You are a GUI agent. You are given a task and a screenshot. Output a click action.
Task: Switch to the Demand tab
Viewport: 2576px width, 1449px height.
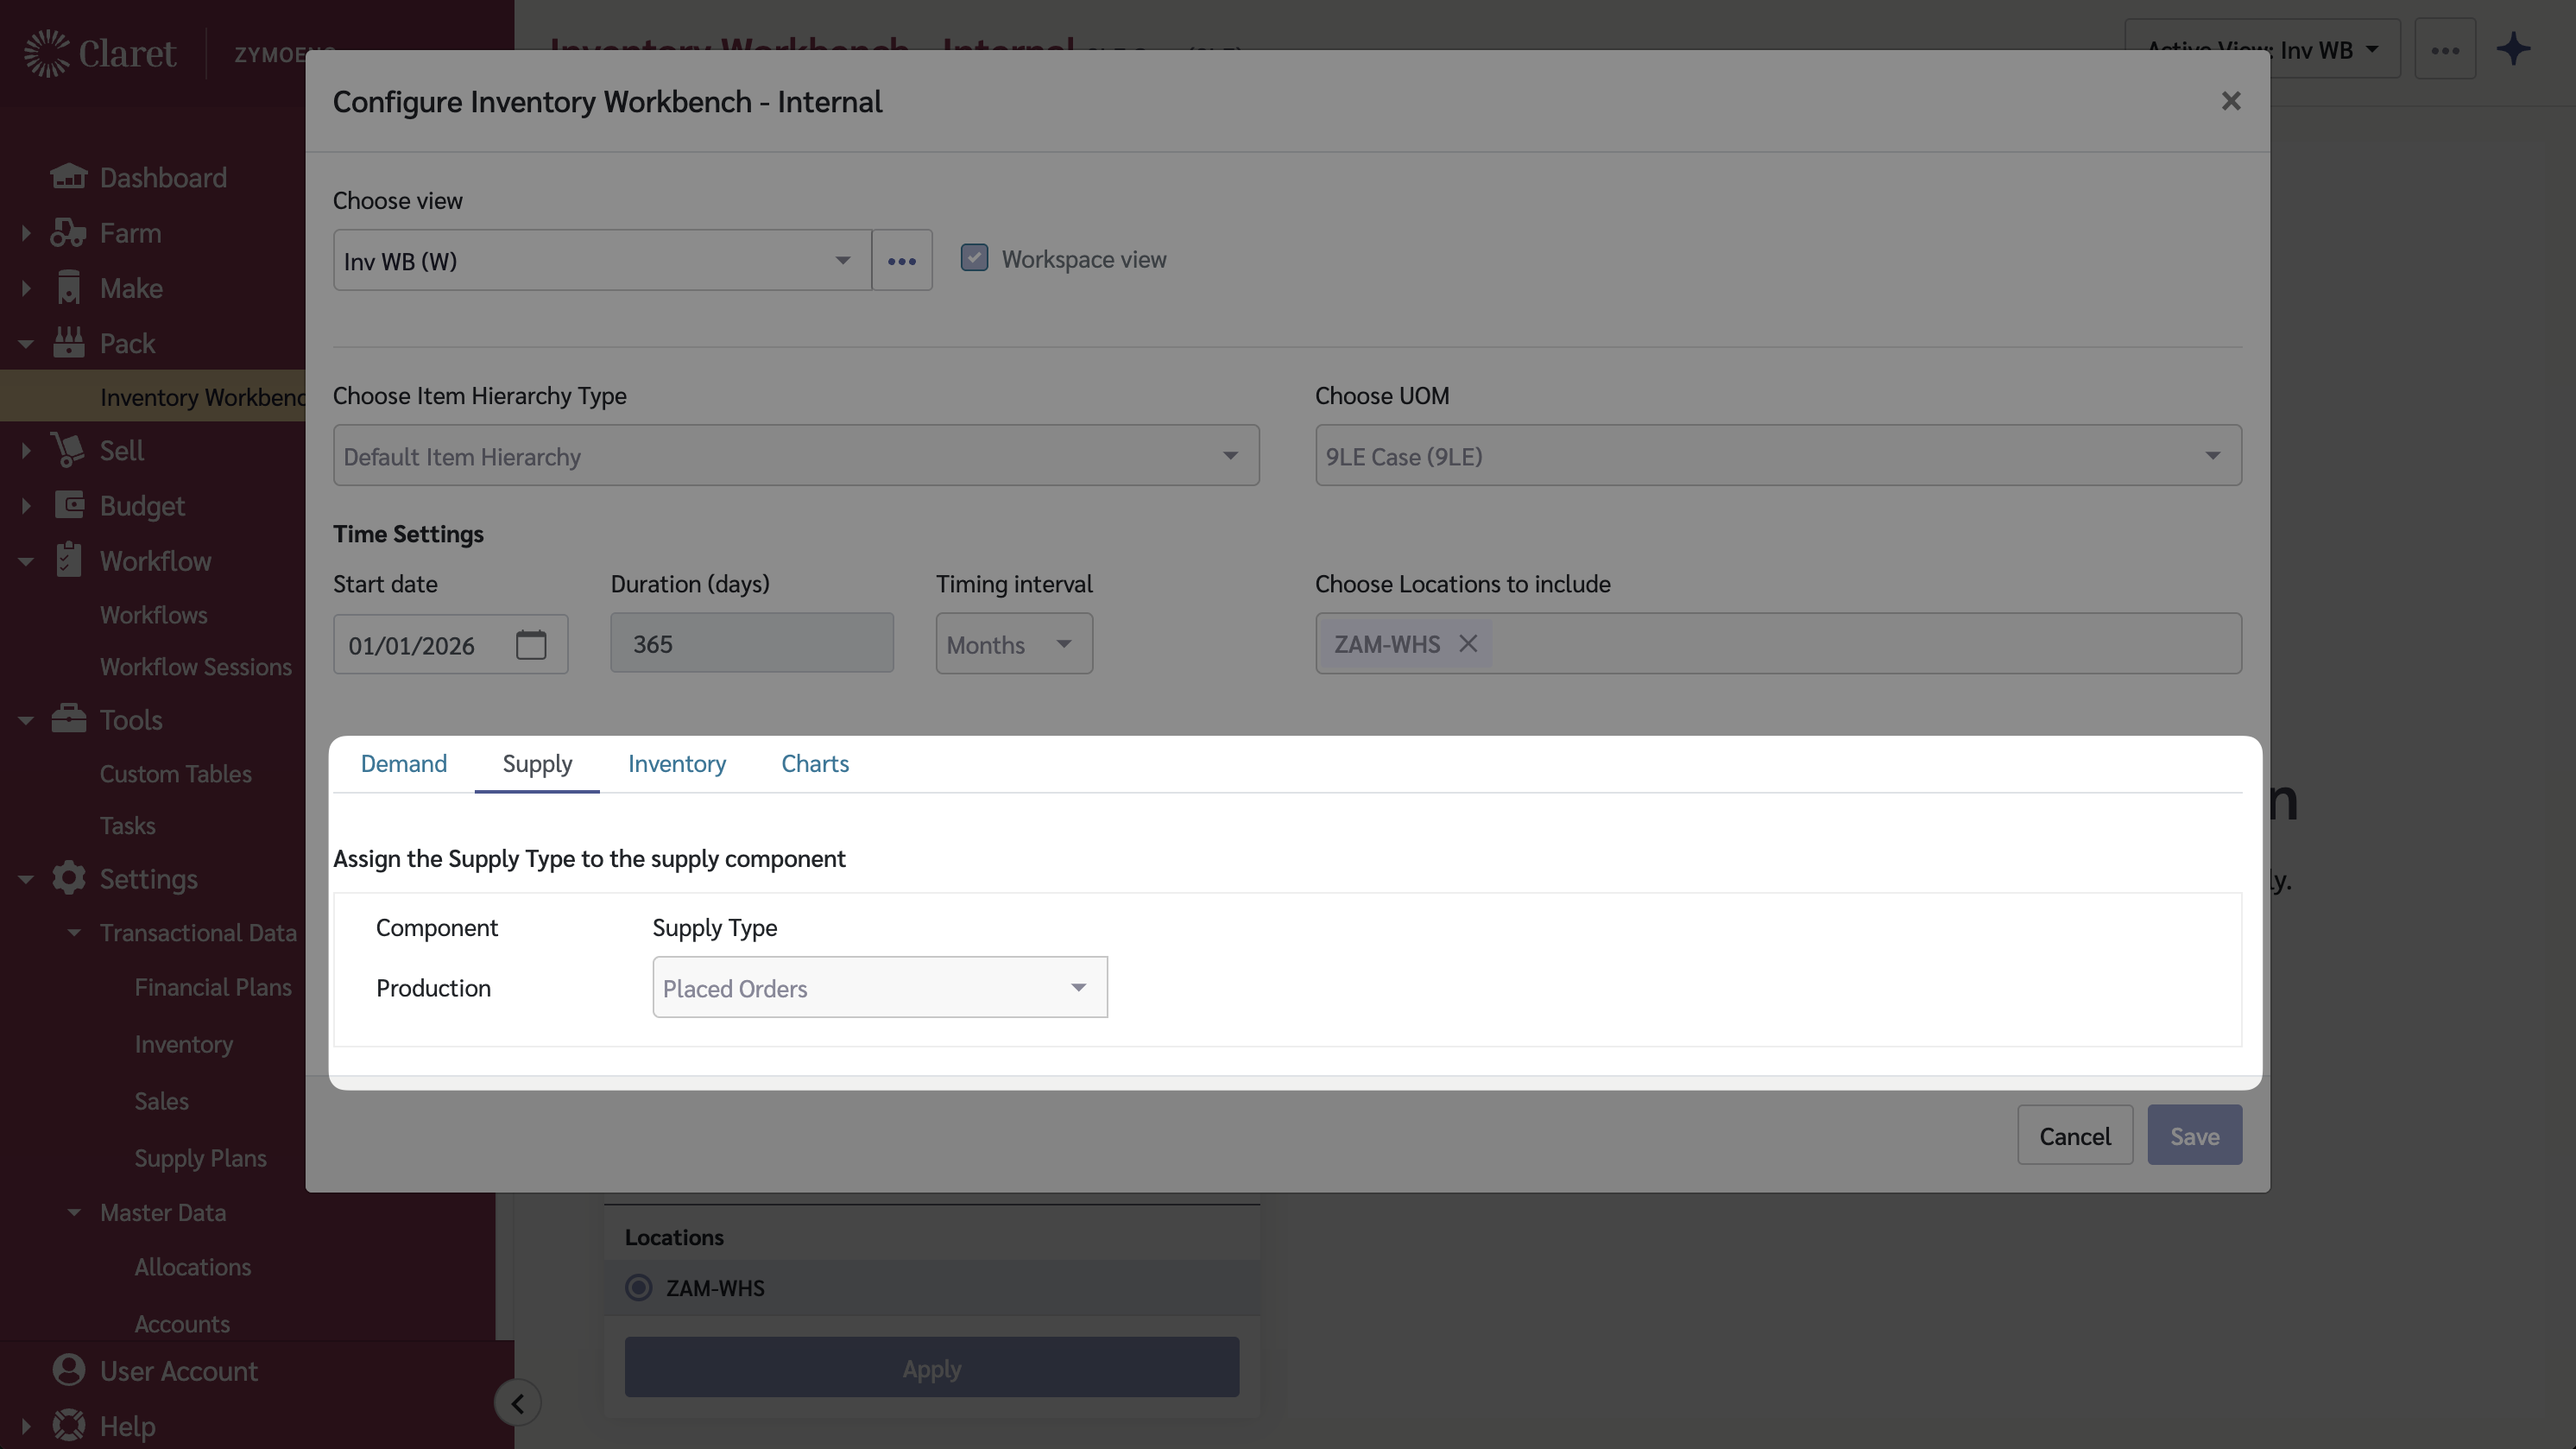403,763
